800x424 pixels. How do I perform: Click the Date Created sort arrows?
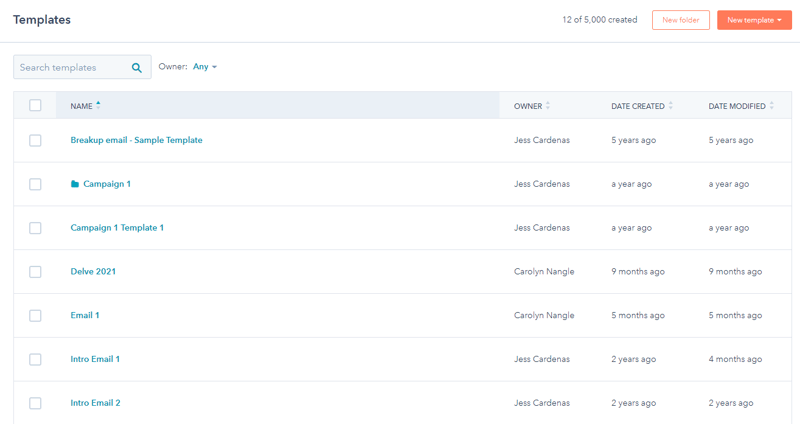[671, 106]
